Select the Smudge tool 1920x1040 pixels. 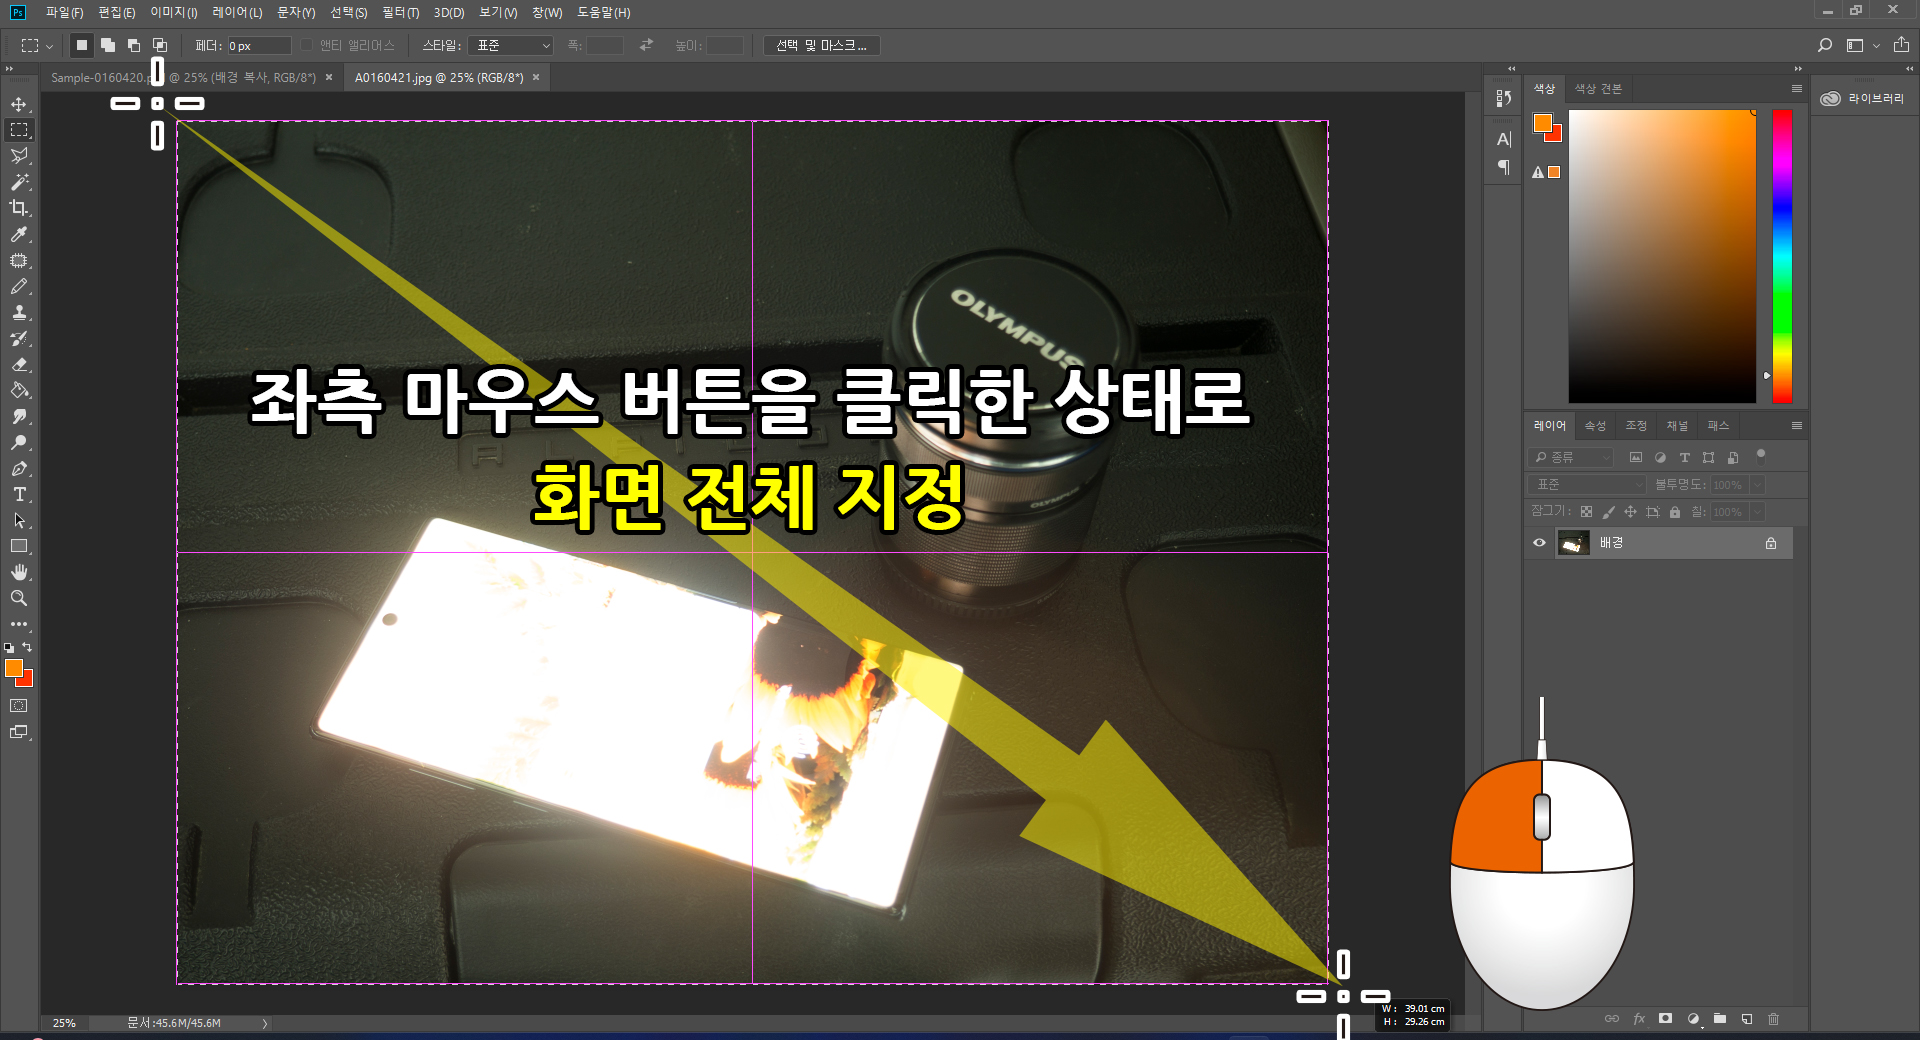click(19, 416)
